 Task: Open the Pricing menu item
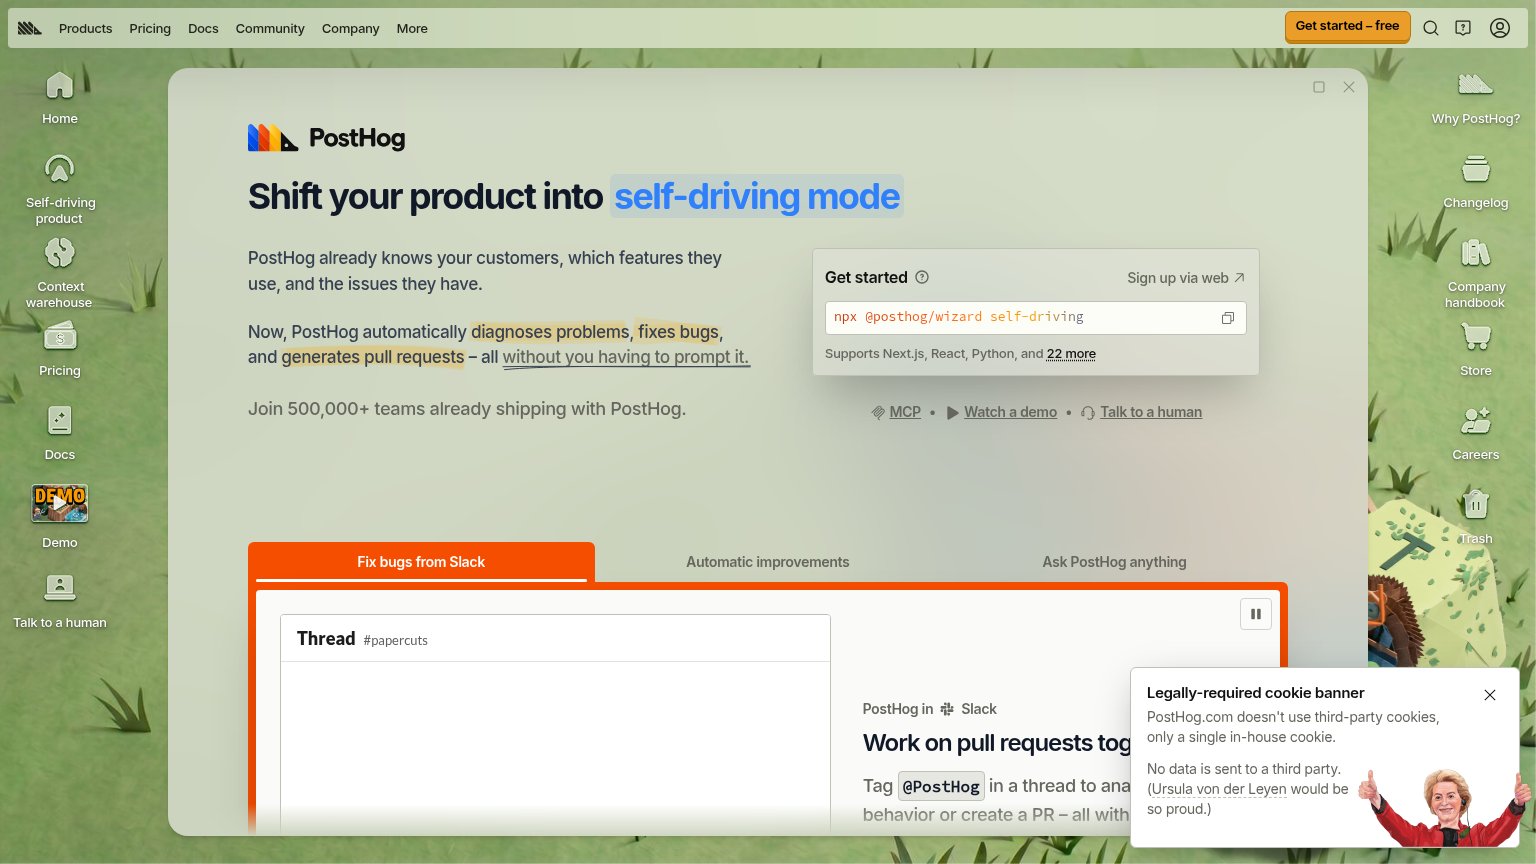coord(150,28)
